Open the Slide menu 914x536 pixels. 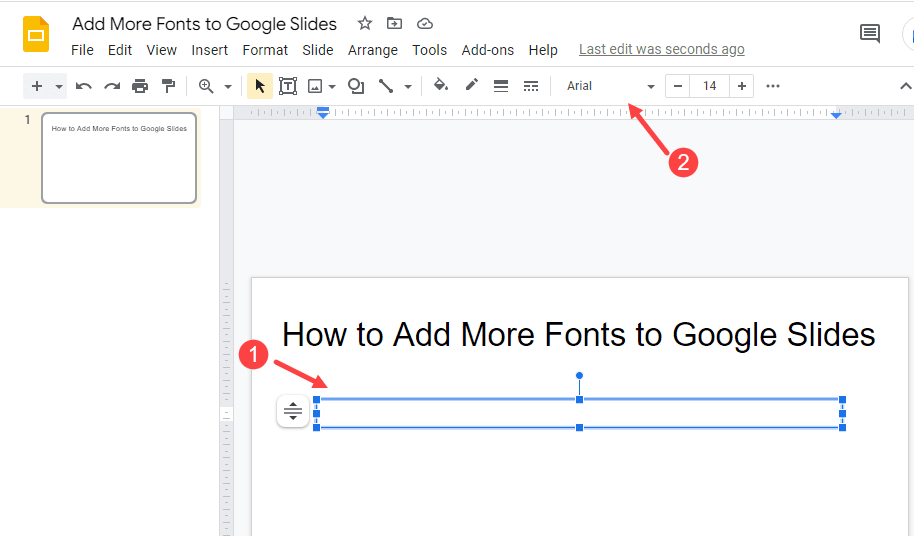[x=318, y=50]
